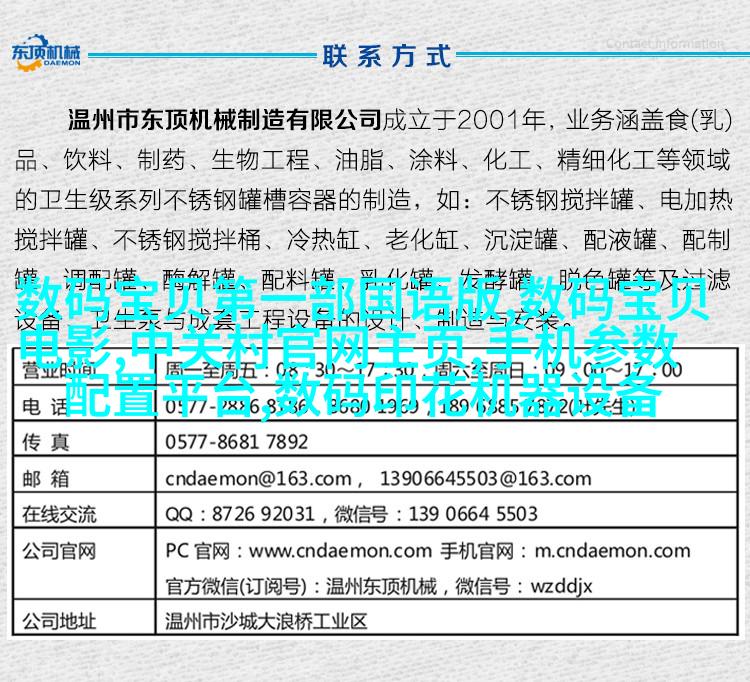Click the text 成立于2001年
Viewport: 750px width, 682px height.
(464, 120)
